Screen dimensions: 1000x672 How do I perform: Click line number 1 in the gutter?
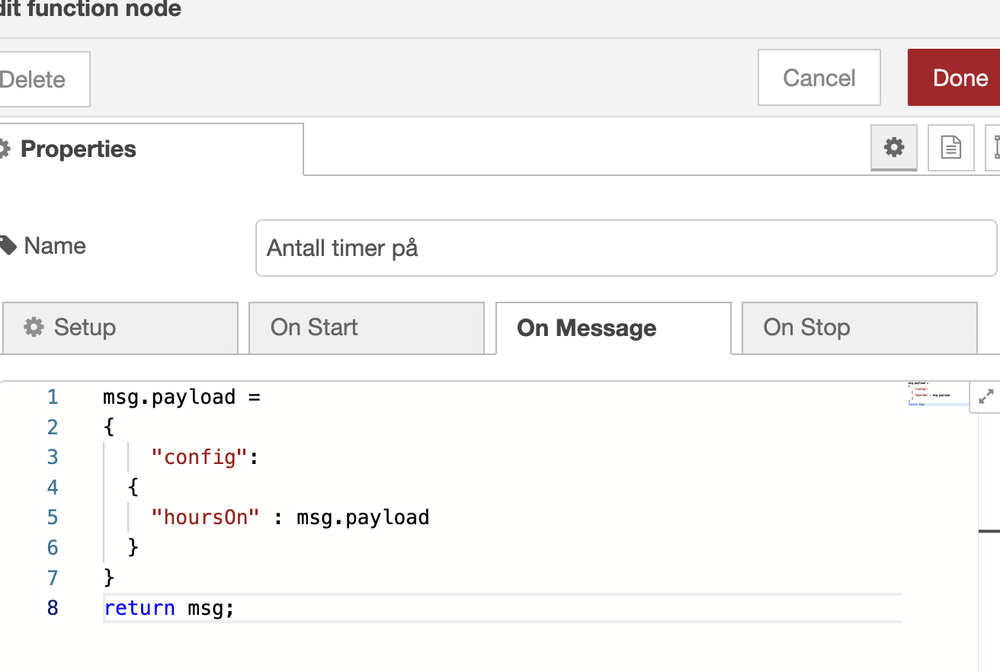pyautogui.click(x=52, y=397)
